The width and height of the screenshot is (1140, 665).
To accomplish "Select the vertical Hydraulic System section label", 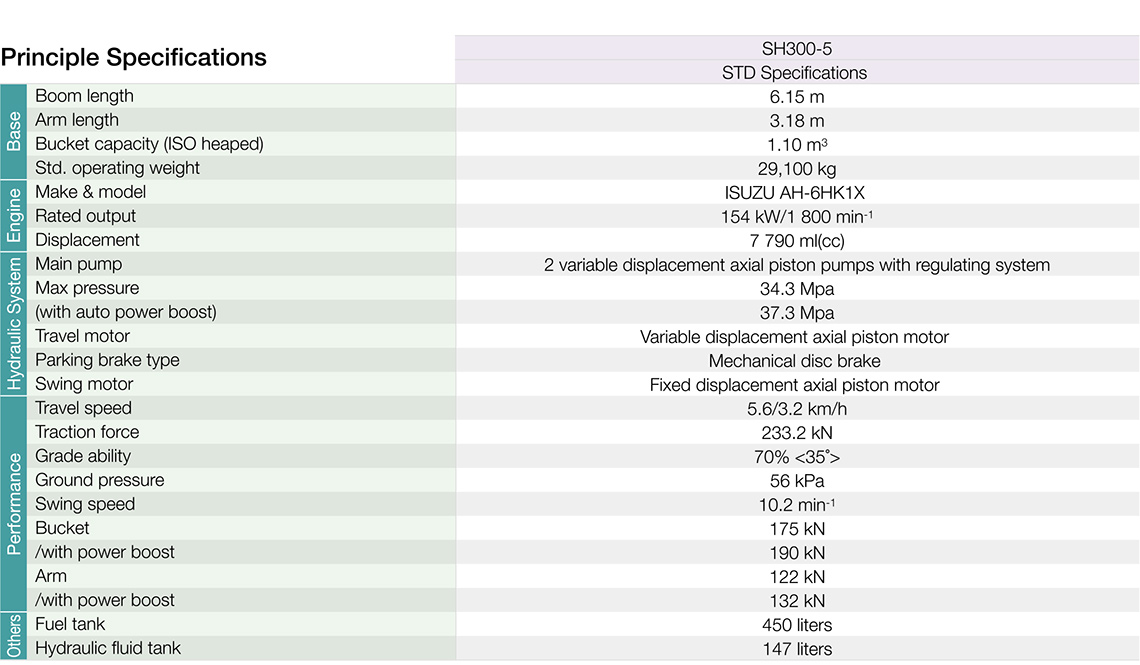I will coord(14,323).
